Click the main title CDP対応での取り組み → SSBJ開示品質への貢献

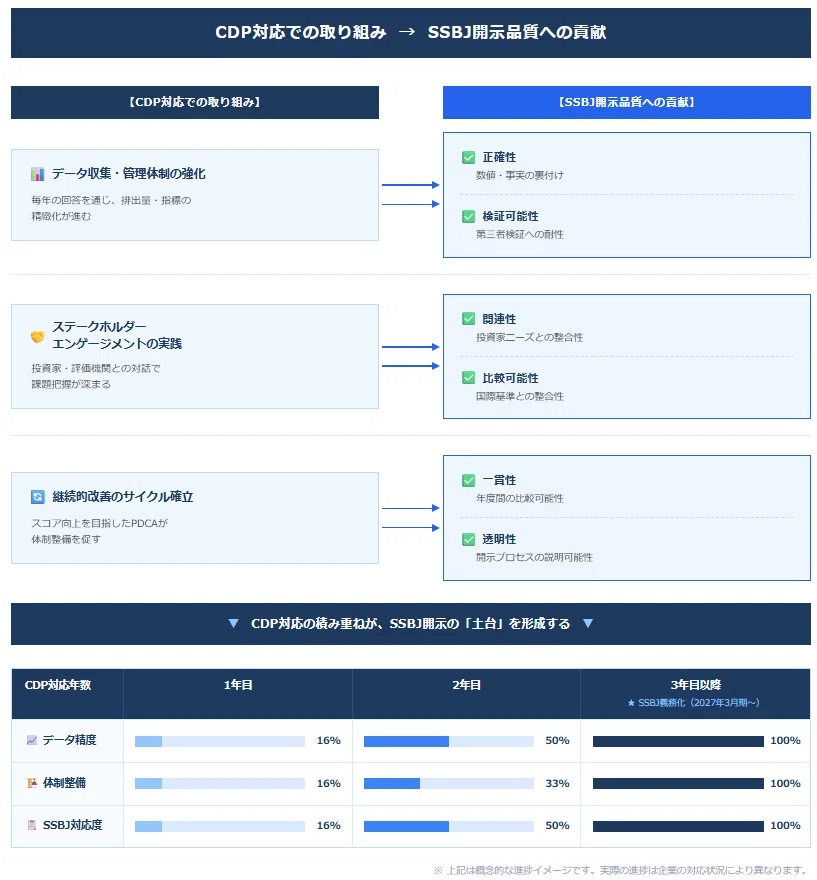coord(411,33)
